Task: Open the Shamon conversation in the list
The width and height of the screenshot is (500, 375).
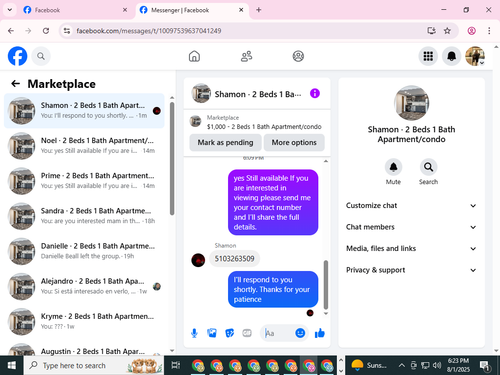Action: [84, 111]
